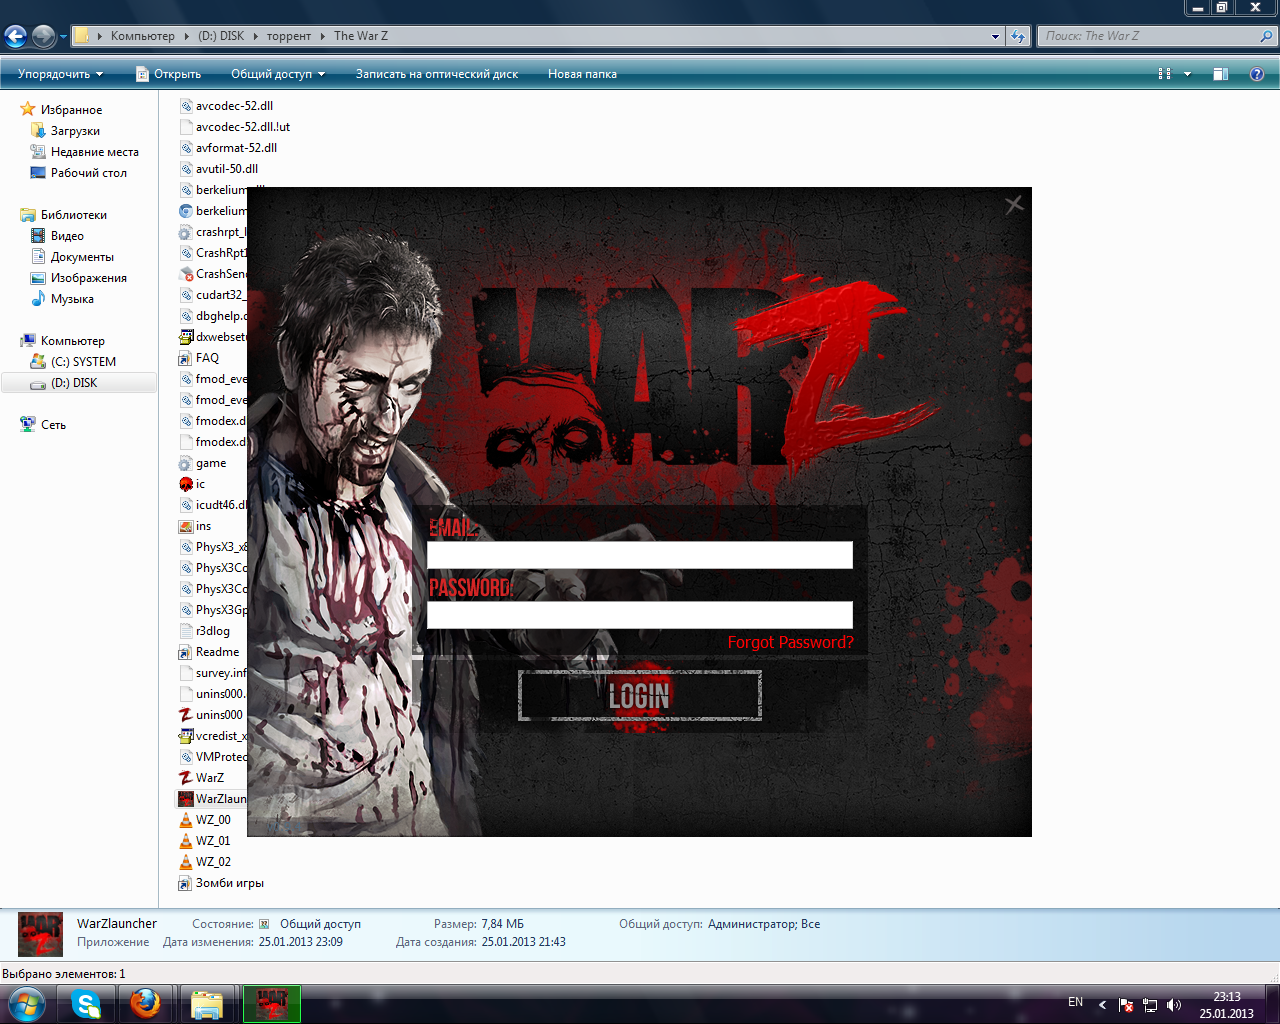Create a folder with Новая папка
Viewport: 1280px width, 1024px height.
coord(582,74)
